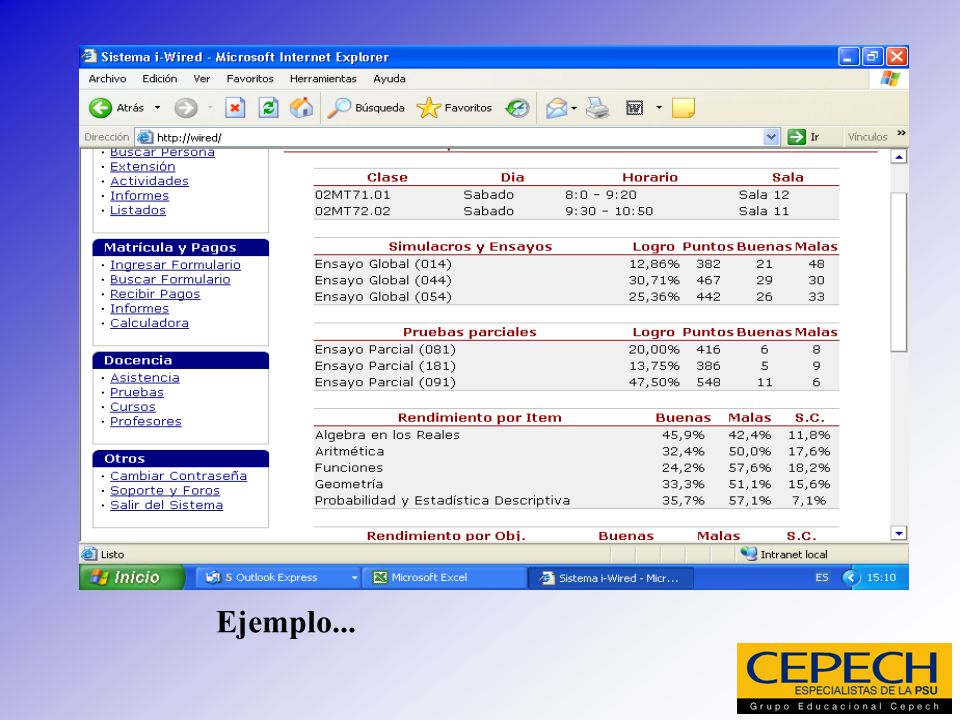The image size is (960, 720).
Task: Click the address field showing http://wired/
Action: click(x=450, y=137)
